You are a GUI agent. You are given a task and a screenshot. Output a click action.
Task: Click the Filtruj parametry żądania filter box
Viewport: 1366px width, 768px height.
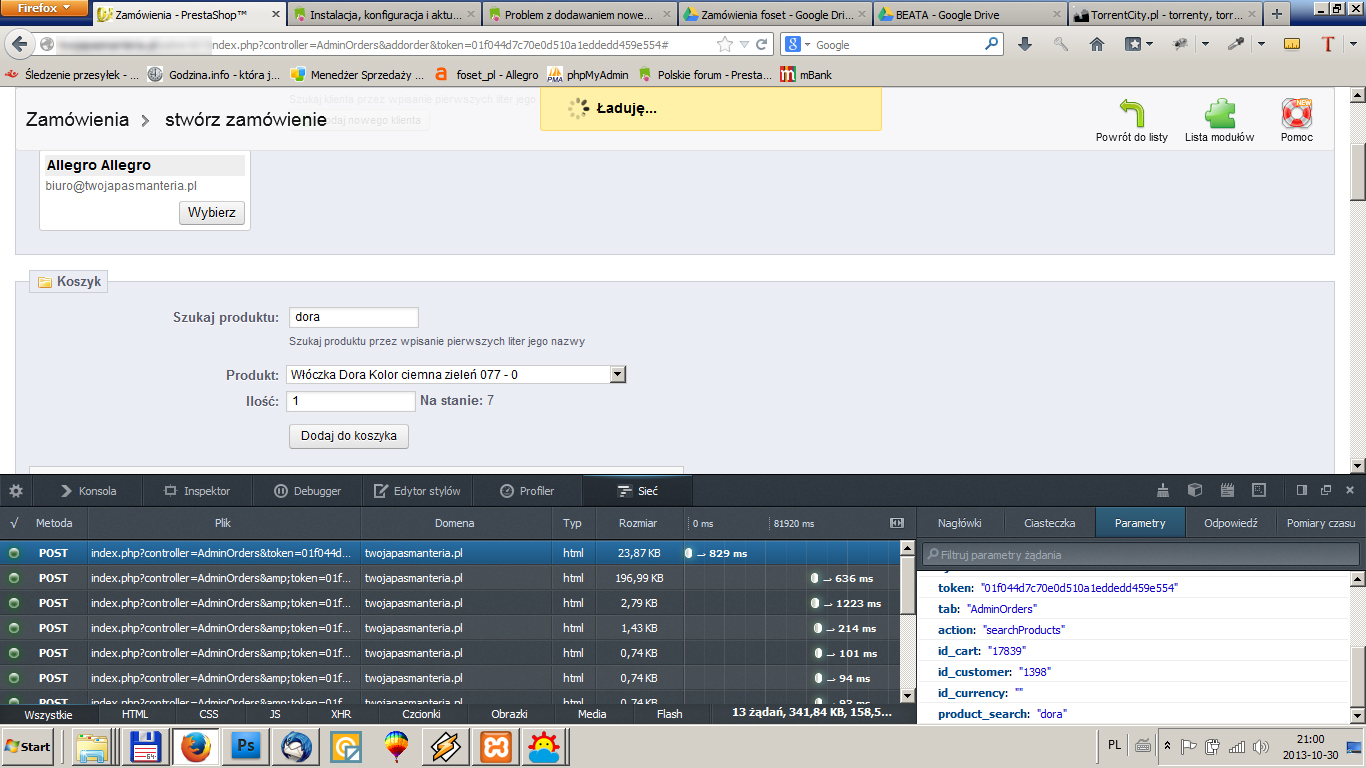(x=1140, y=554)
